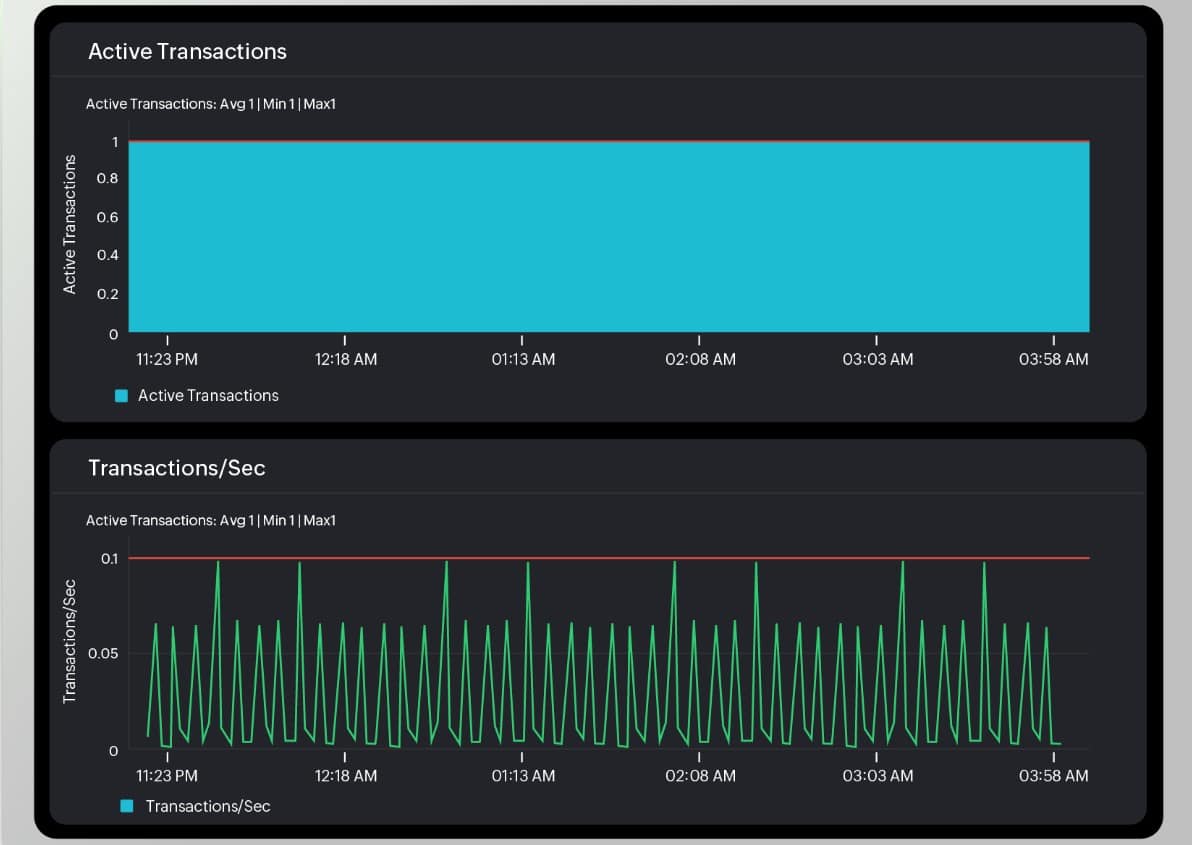Click the 02:08 AM tick on the Active Transactions chart
Image resolution: width=1192 pixels, height=845 pixels.
(x=700, y=359)
